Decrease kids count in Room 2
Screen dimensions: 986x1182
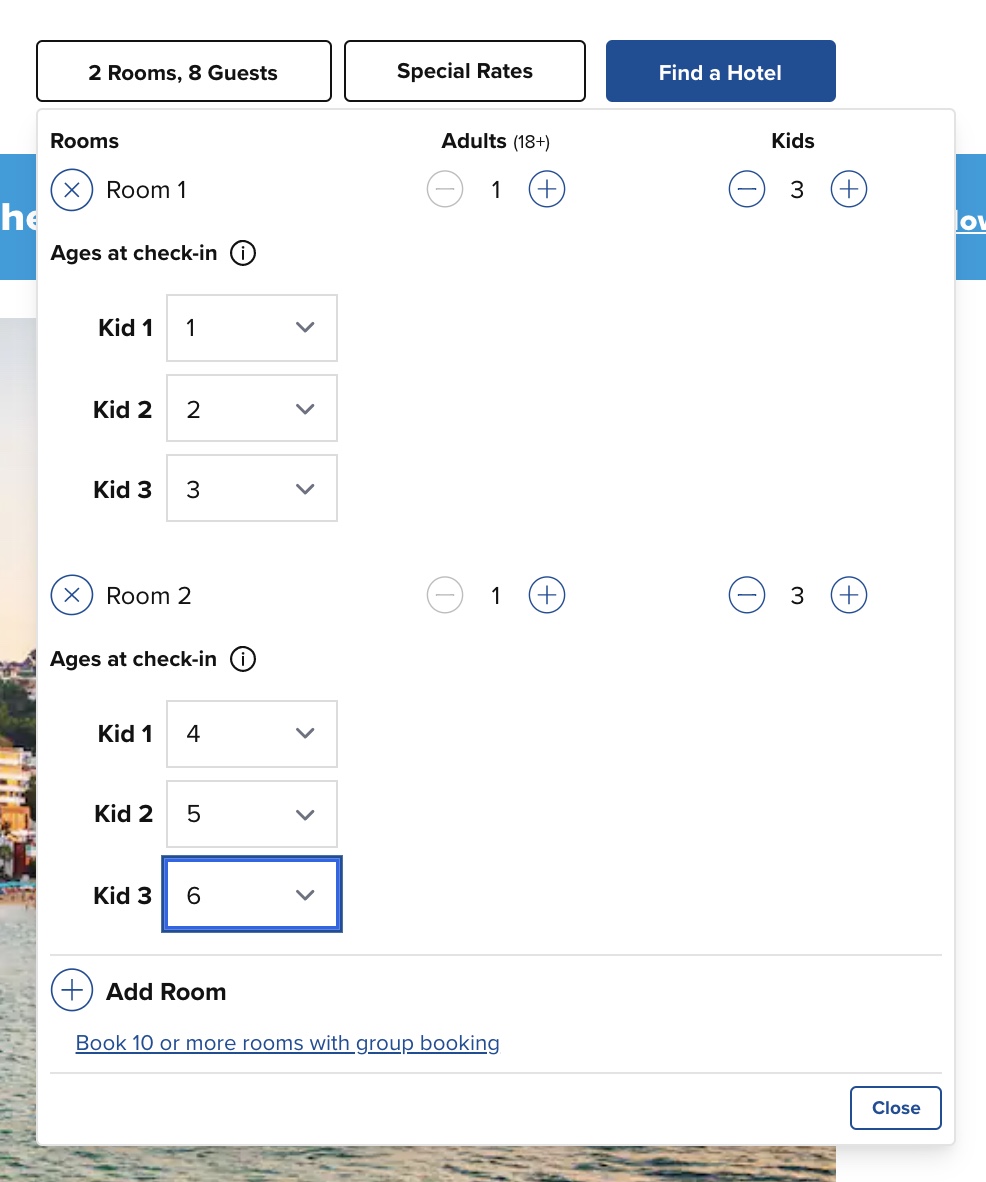click(x=747, y=596)
